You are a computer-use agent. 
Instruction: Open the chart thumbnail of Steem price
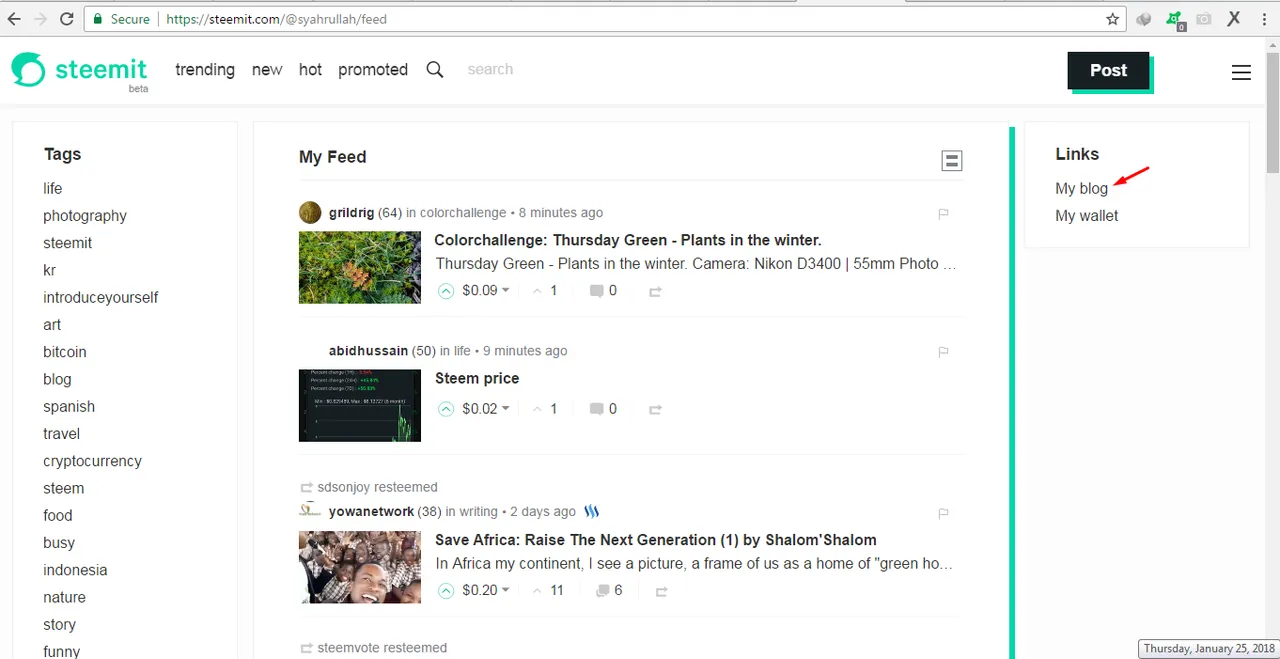360,405
